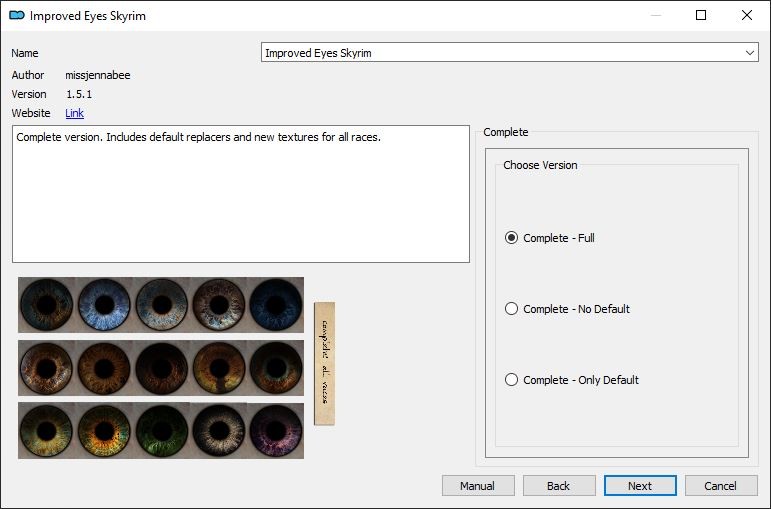771x509 pixels.
Task: Click the version number 1.5.1
Action: (x=79, y=94)
